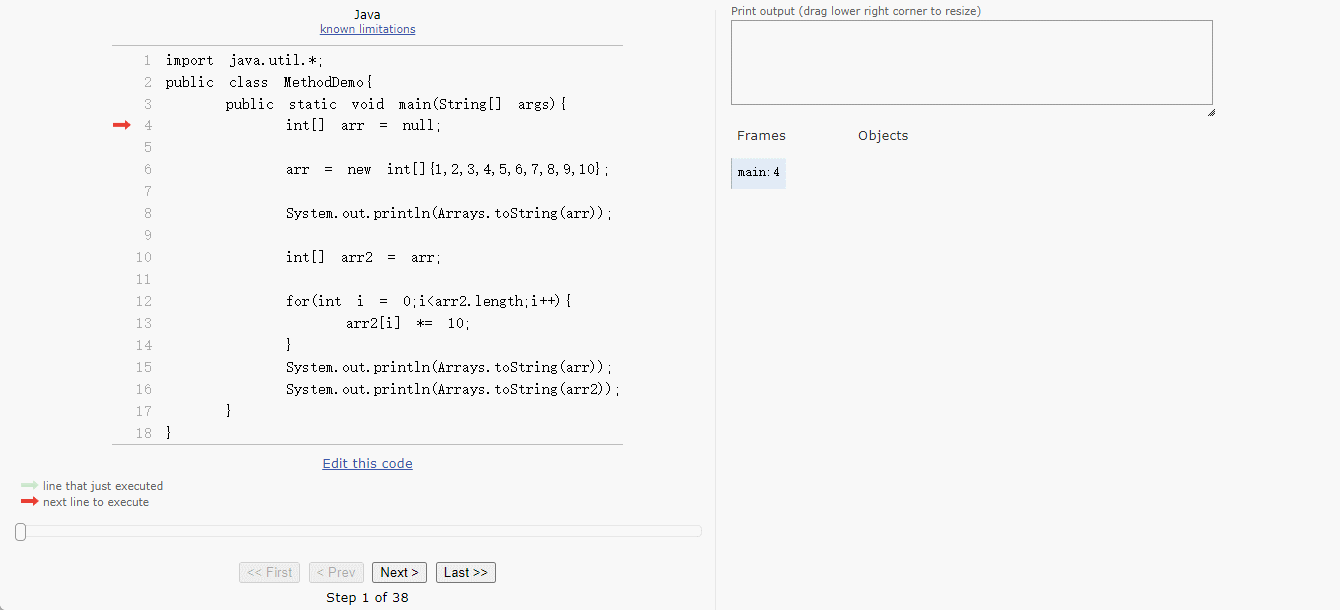
Task: Open the Edit this code link
Action: click(367, 464)
